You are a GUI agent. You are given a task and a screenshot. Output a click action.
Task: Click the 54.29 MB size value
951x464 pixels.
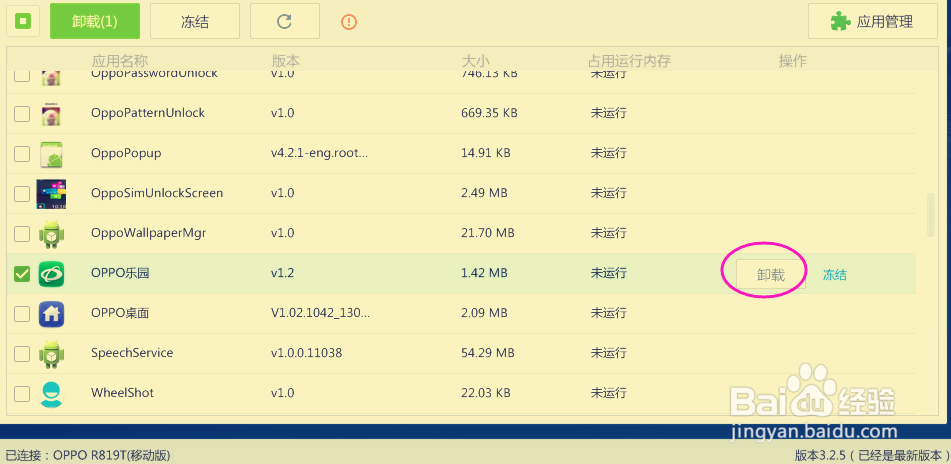tap(488, 352)
